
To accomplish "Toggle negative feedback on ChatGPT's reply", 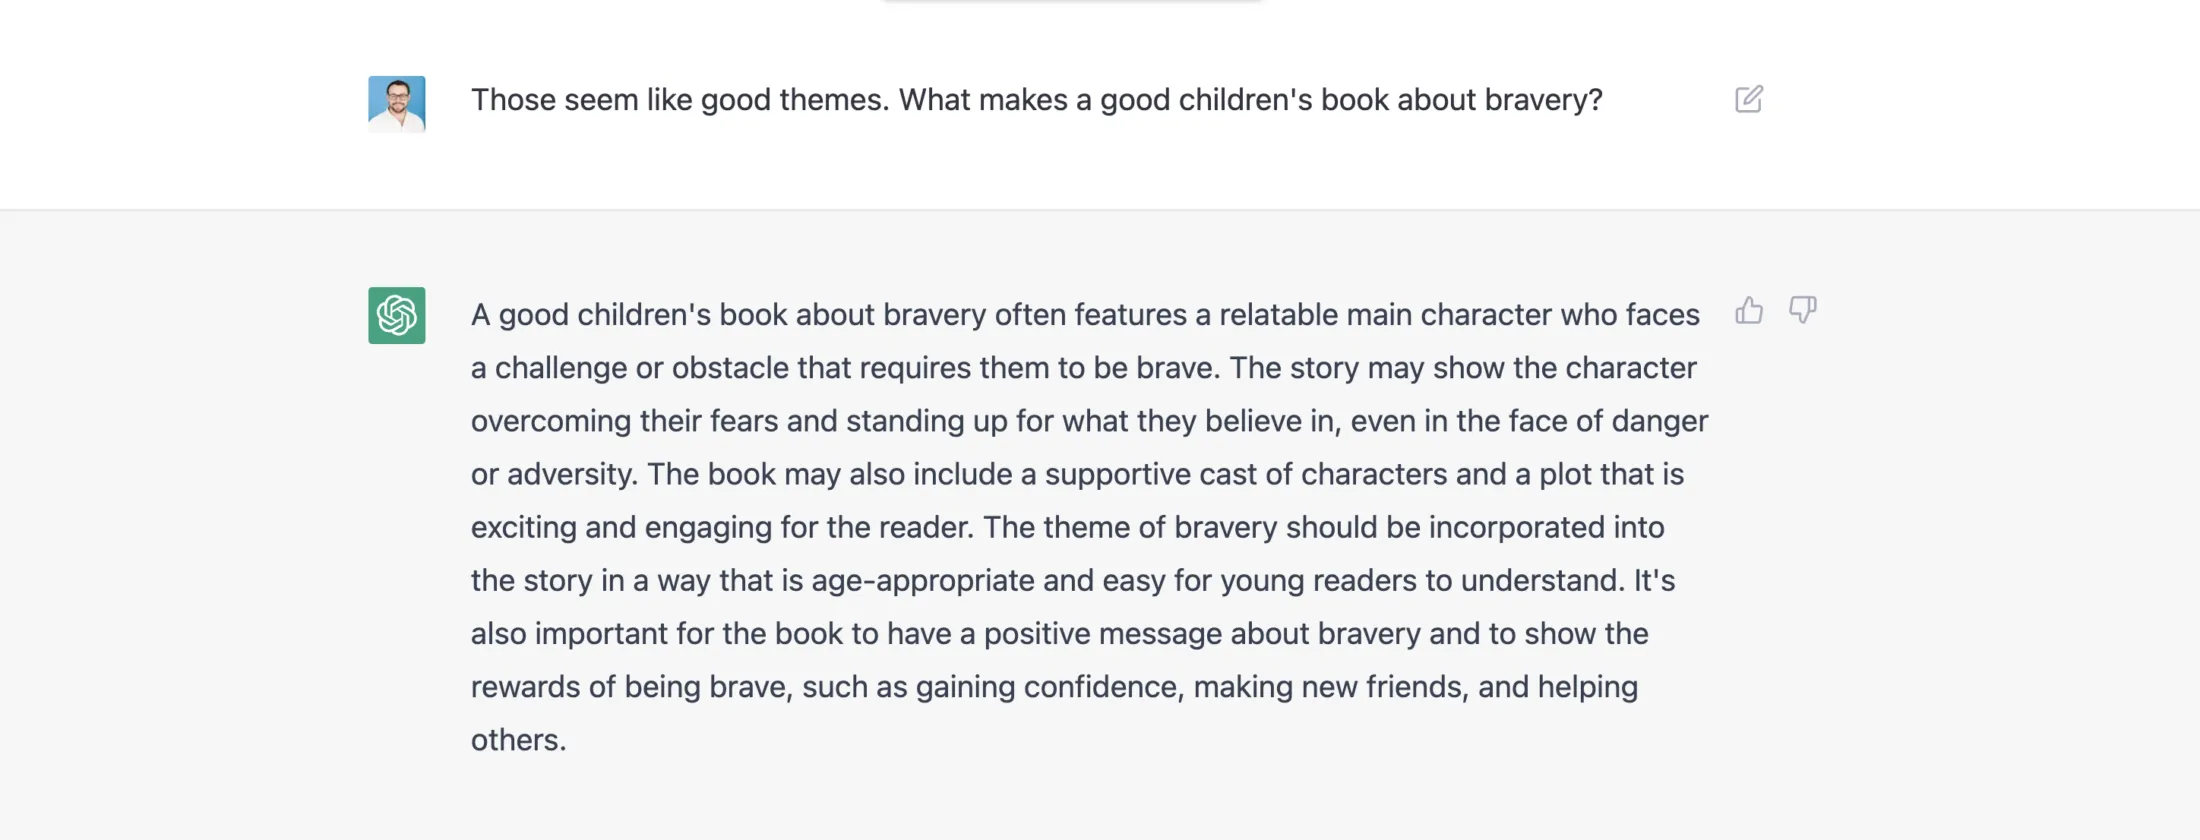I will [x=1802, y=312].
